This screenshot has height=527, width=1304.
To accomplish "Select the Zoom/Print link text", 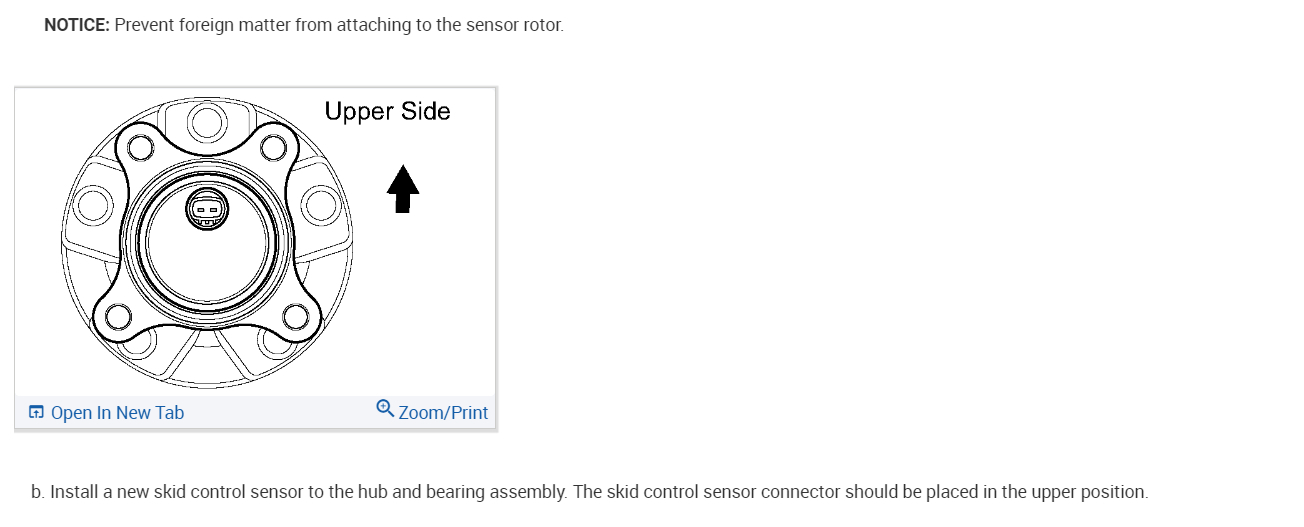I will tap(443, 413).
